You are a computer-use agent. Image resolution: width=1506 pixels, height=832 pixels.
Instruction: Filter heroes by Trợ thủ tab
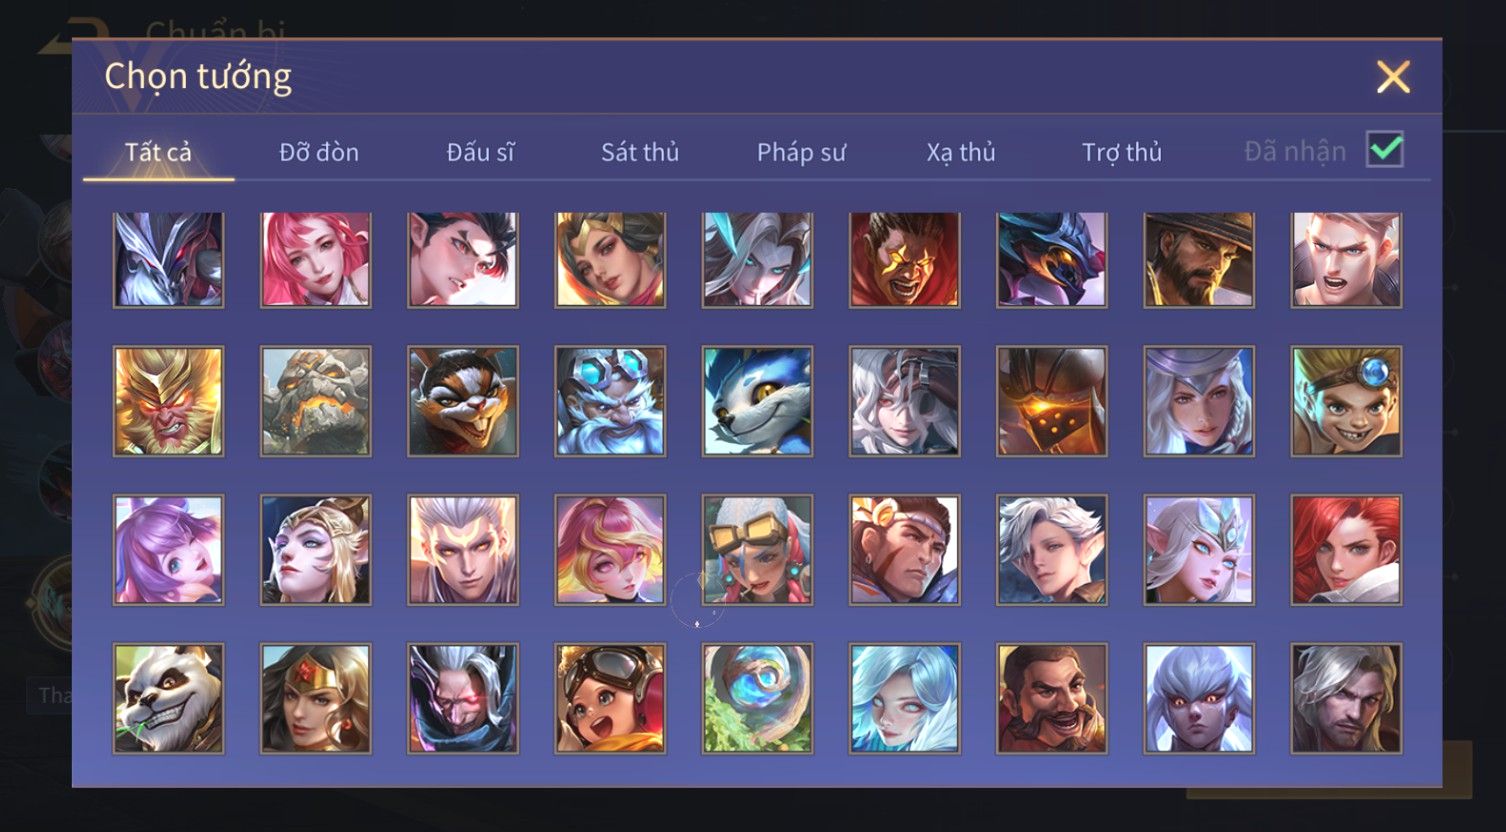pos(1122,152)
